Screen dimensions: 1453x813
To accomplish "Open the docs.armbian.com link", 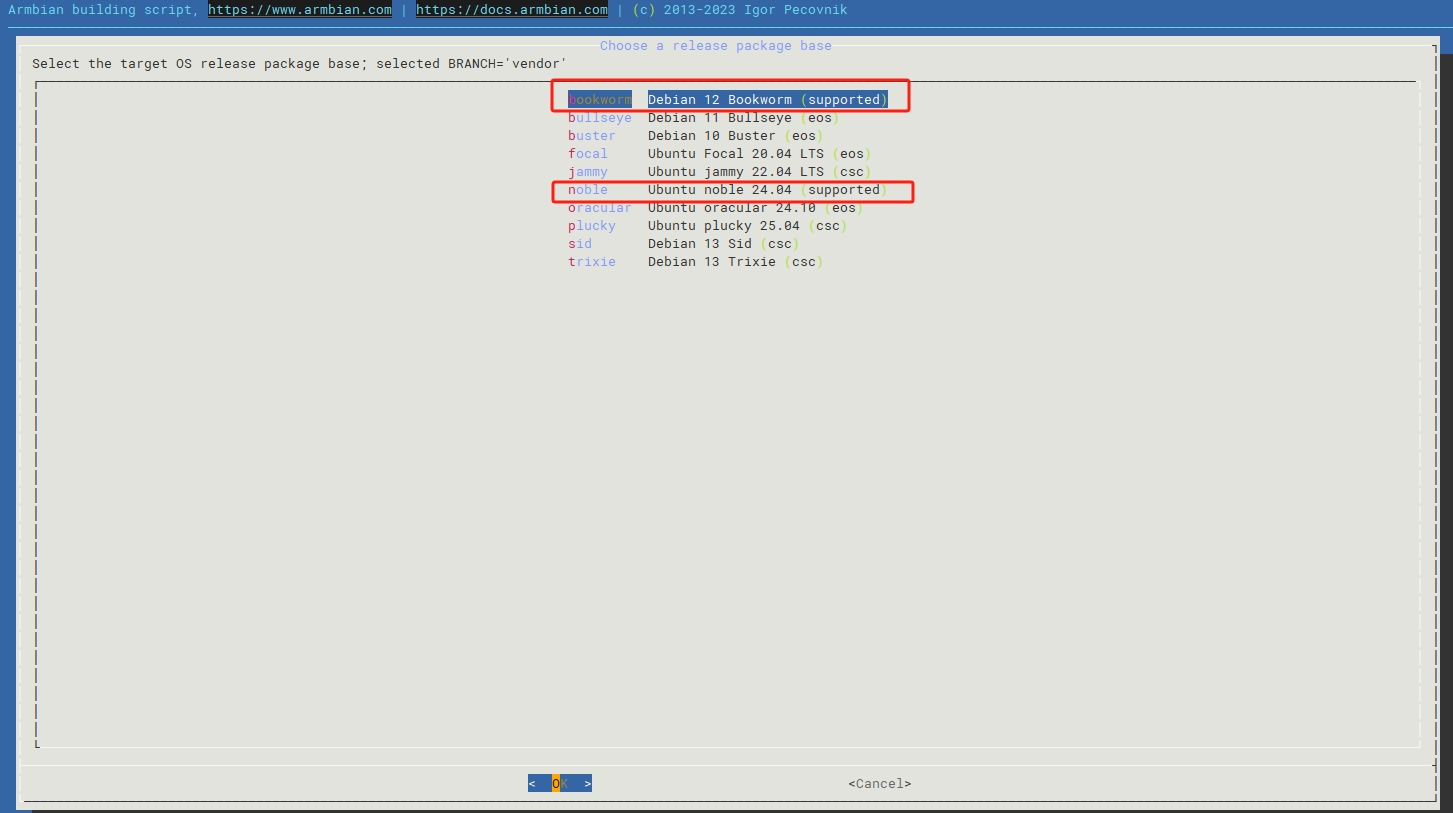I will 512,10.
